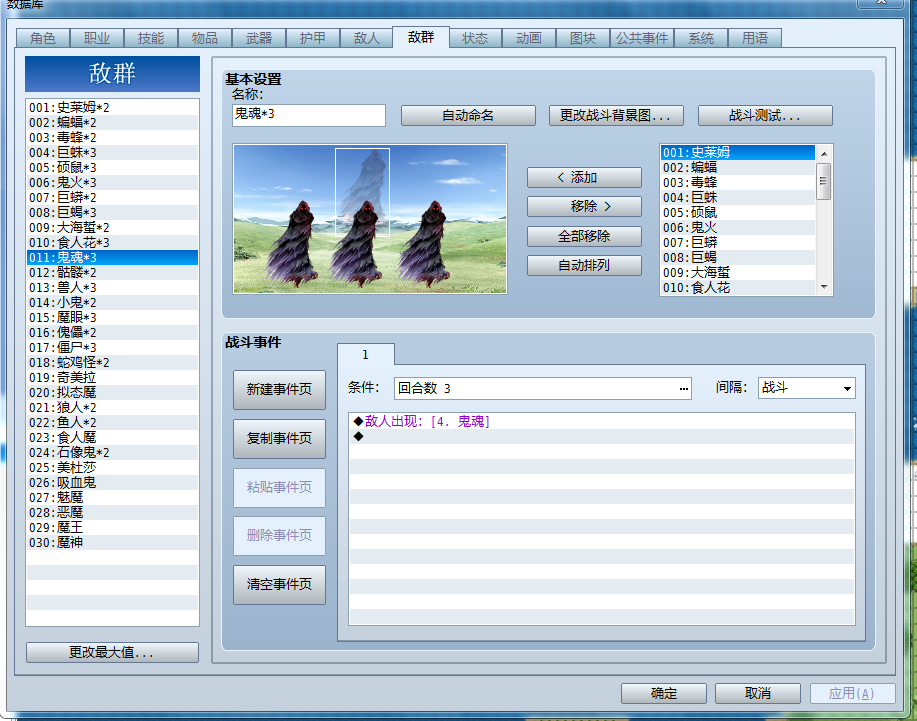The height and width of the screenshot is (721, 917).
Task: Open the 敌人 tab
Action: click(x=366, y=38)
